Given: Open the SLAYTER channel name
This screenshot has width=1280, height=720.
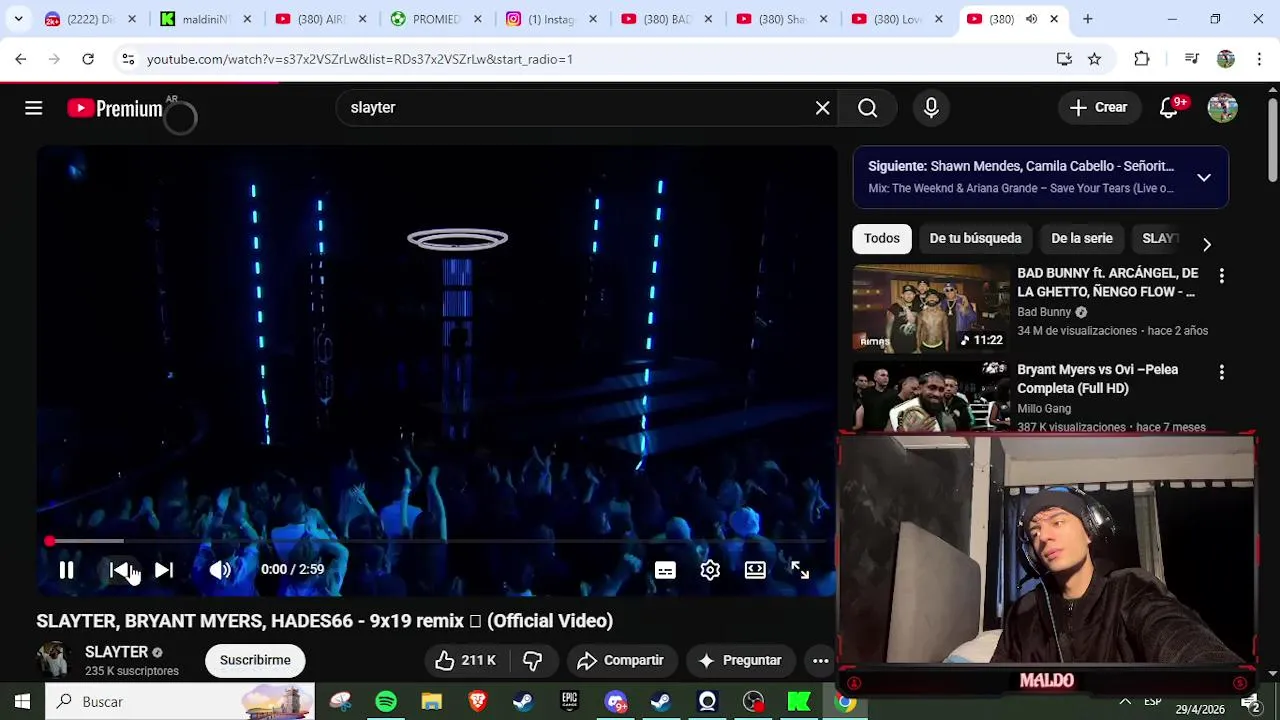Looking at the screenshot, I should click(x=116, y=652).
